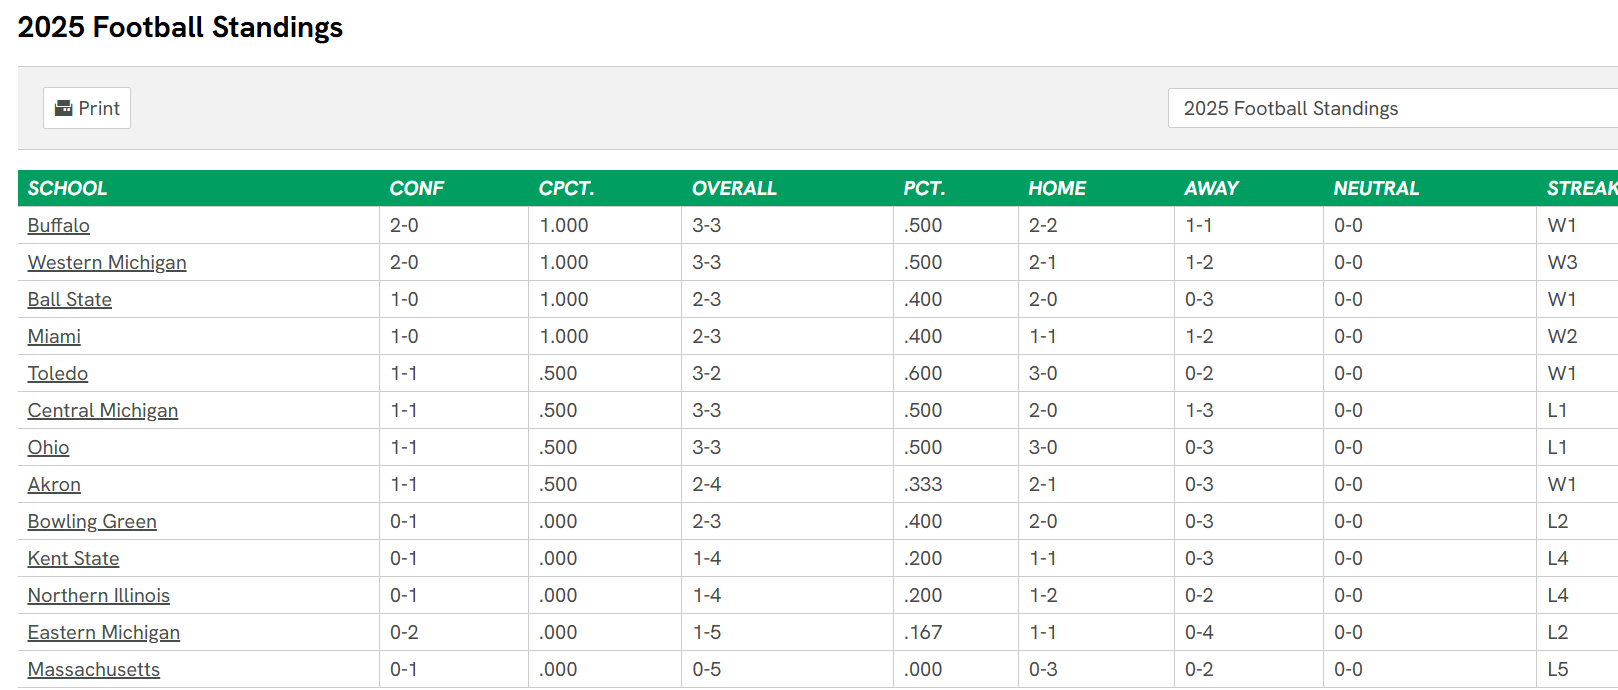Open the Western Michigan team link

107,262
